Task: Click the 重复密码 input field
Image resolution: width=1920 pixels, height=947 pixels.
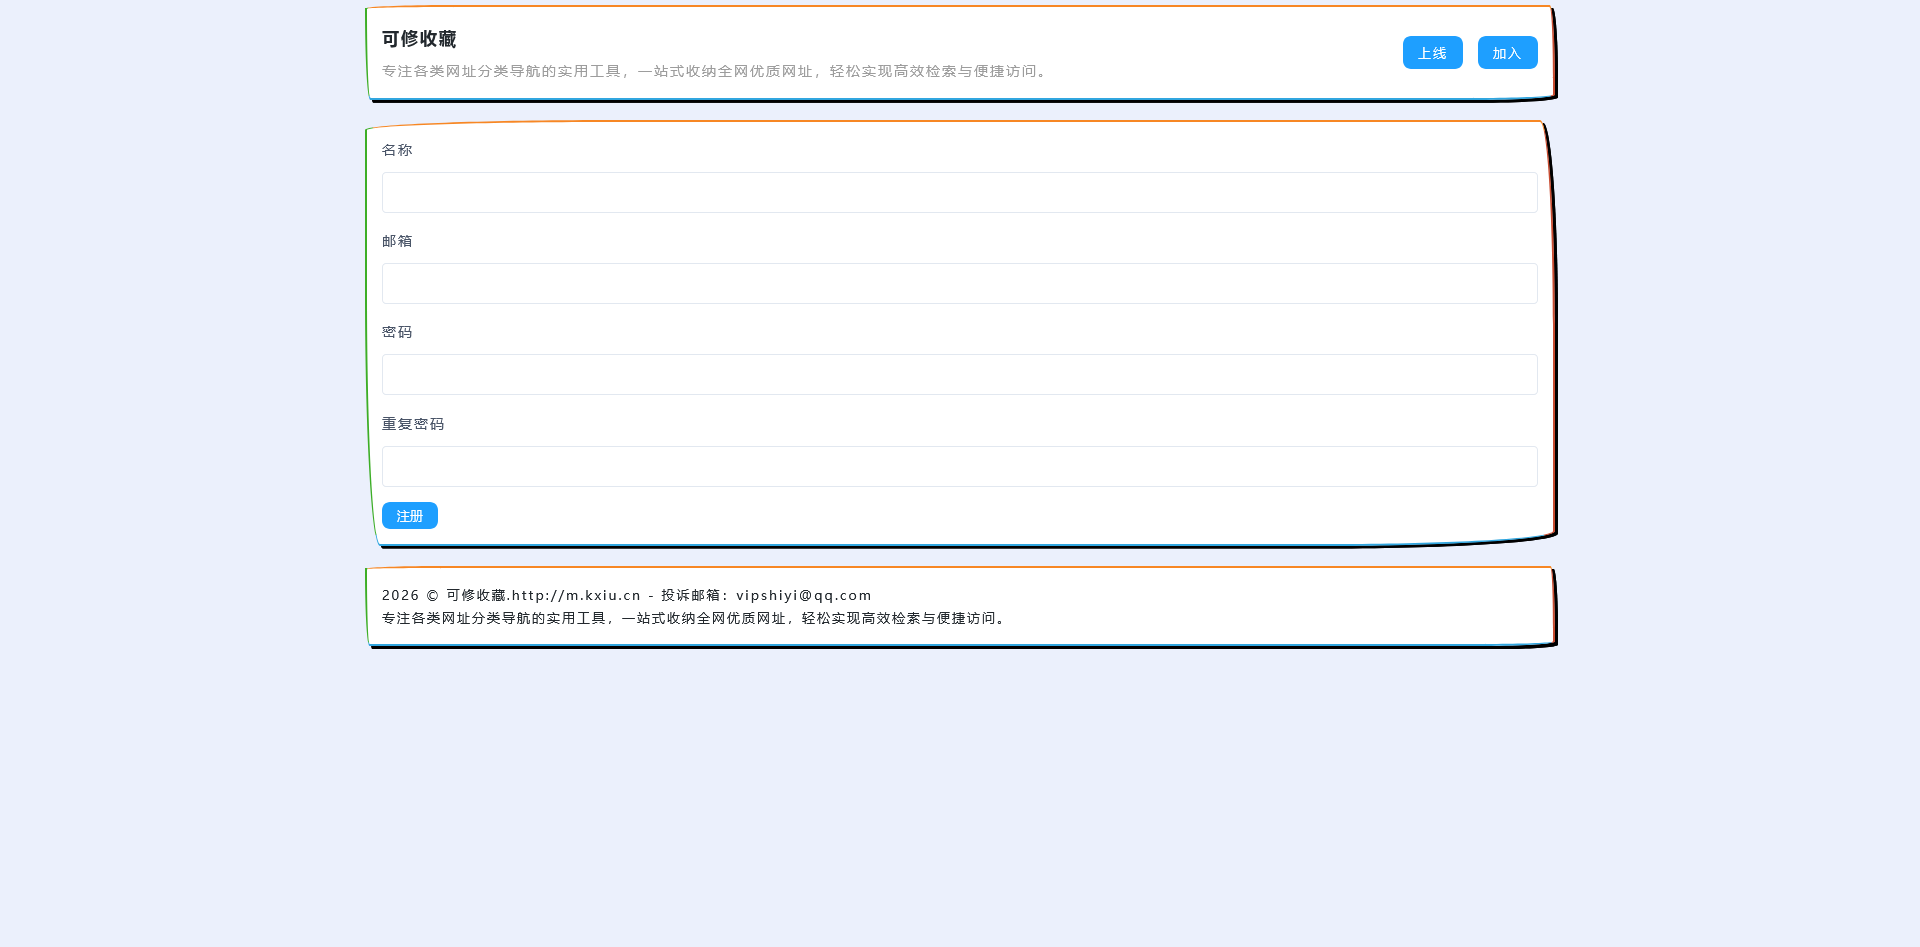Action: [959, 466]
